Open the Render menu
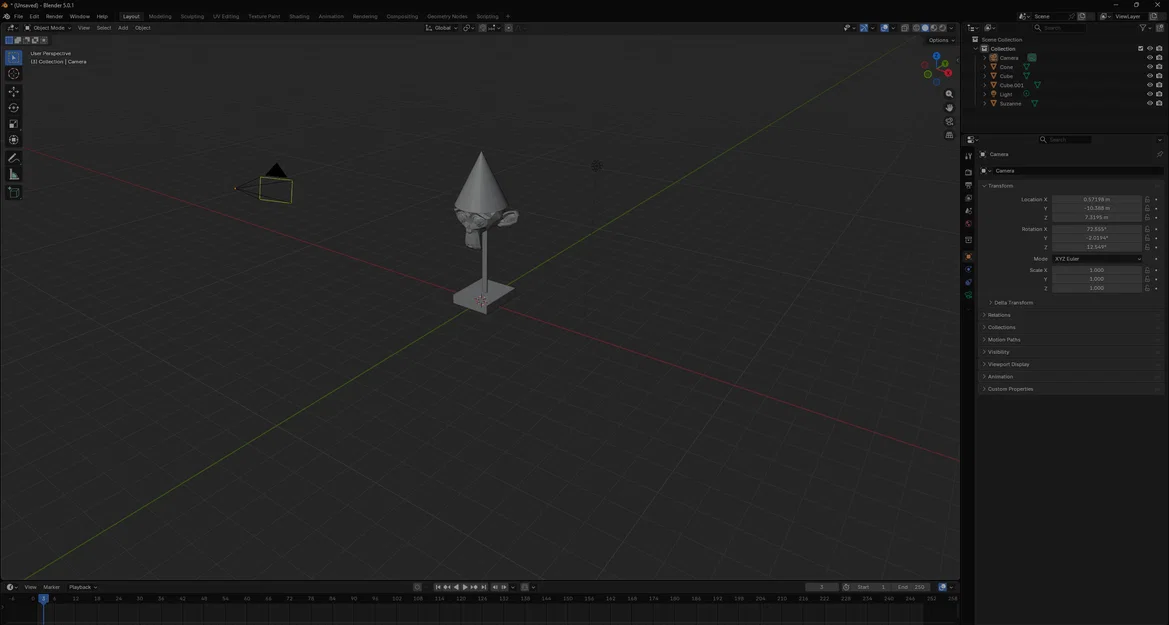The image size is (1169, 625). click(x=54, y=16)
